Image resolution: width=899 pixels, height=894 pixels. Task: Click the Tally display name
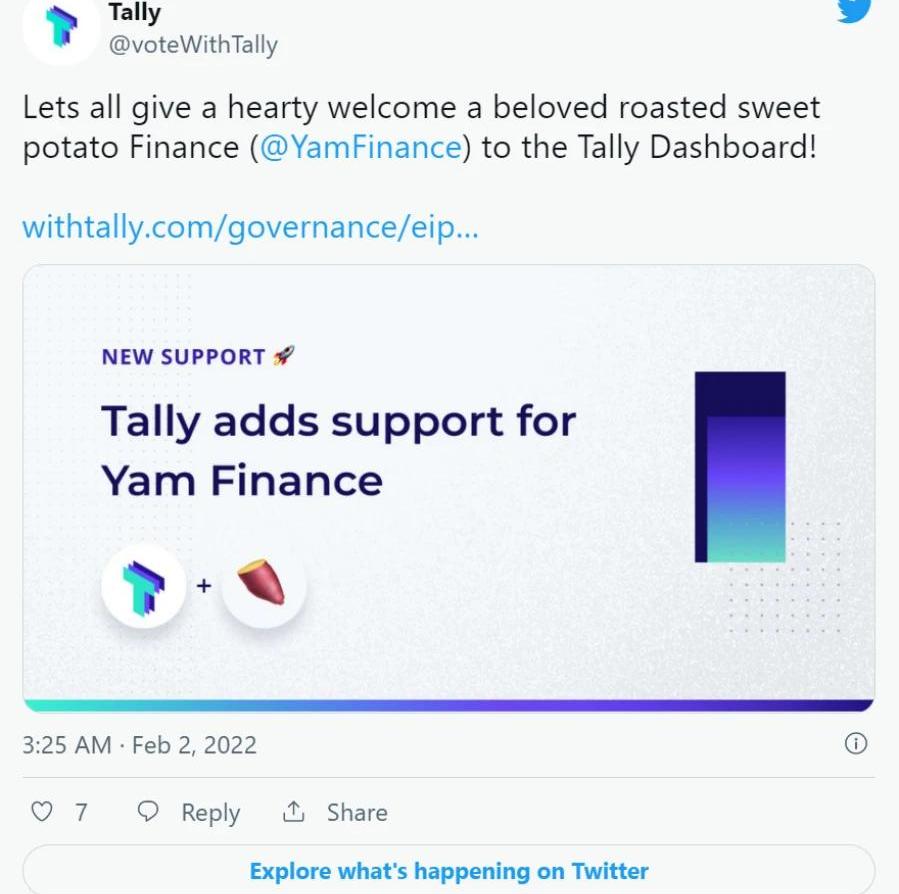(x=135, y=13)
